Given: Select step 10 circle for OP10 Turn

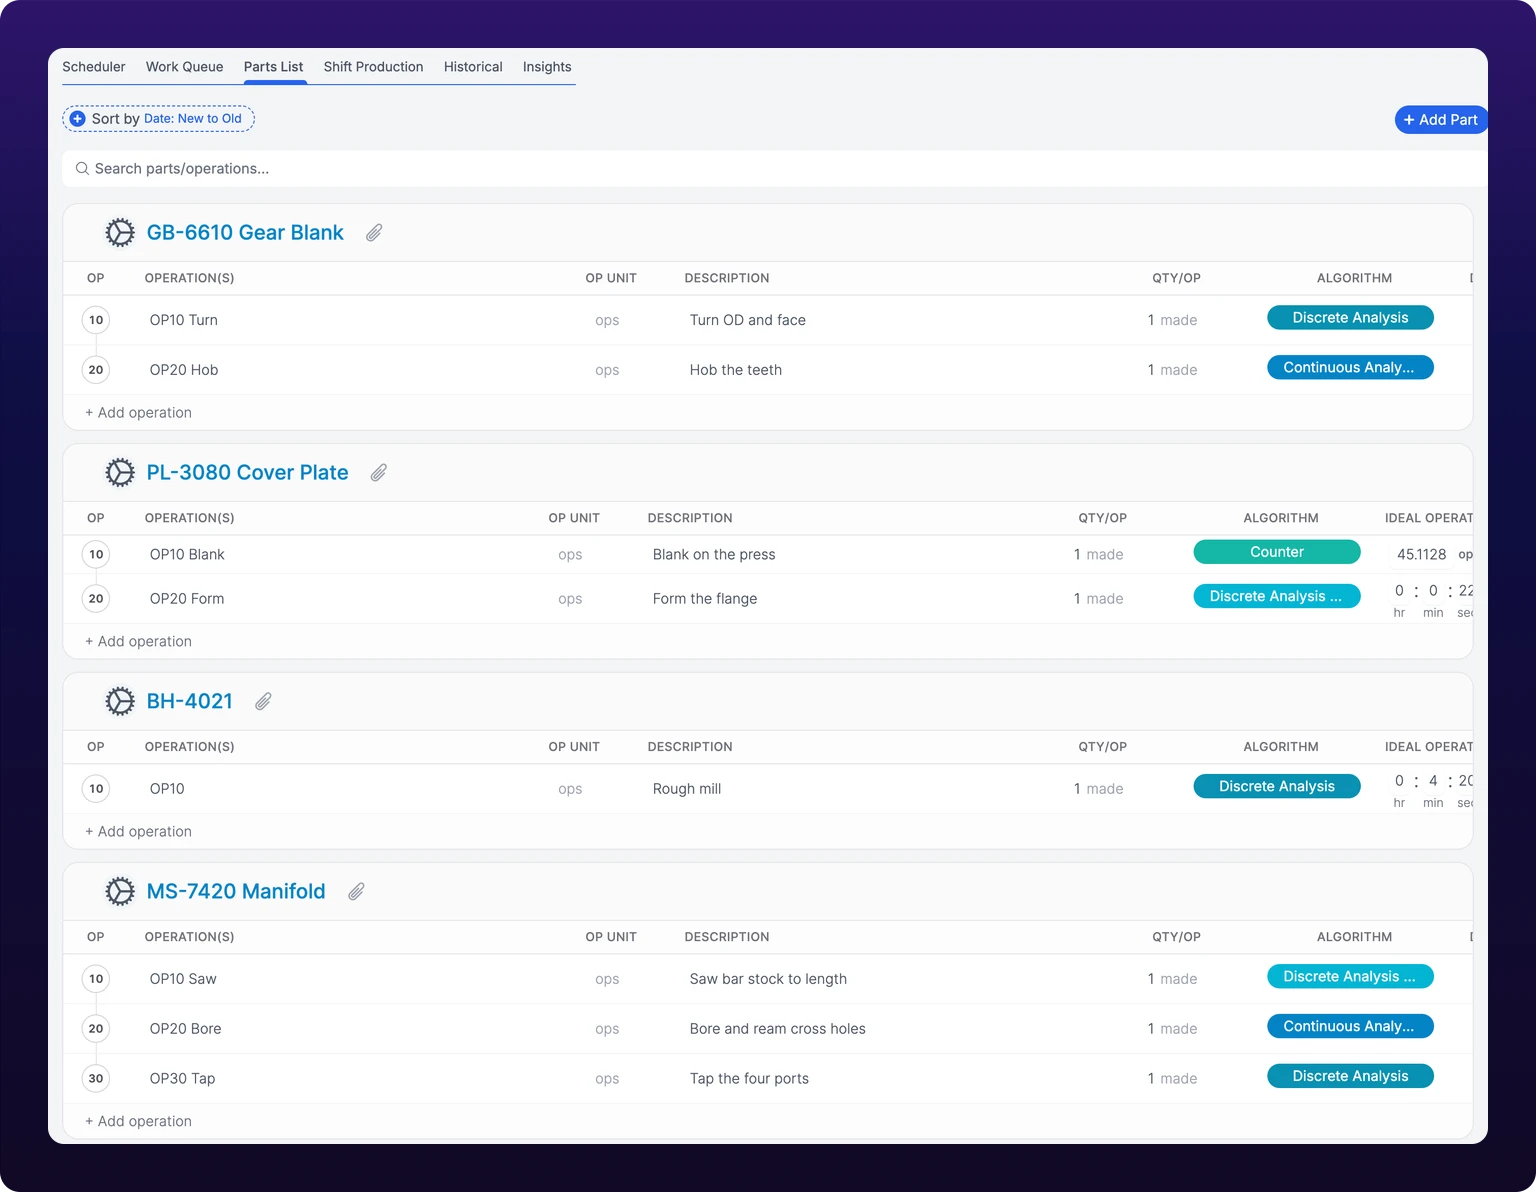Looking at the screenshot, I should 96,320.
